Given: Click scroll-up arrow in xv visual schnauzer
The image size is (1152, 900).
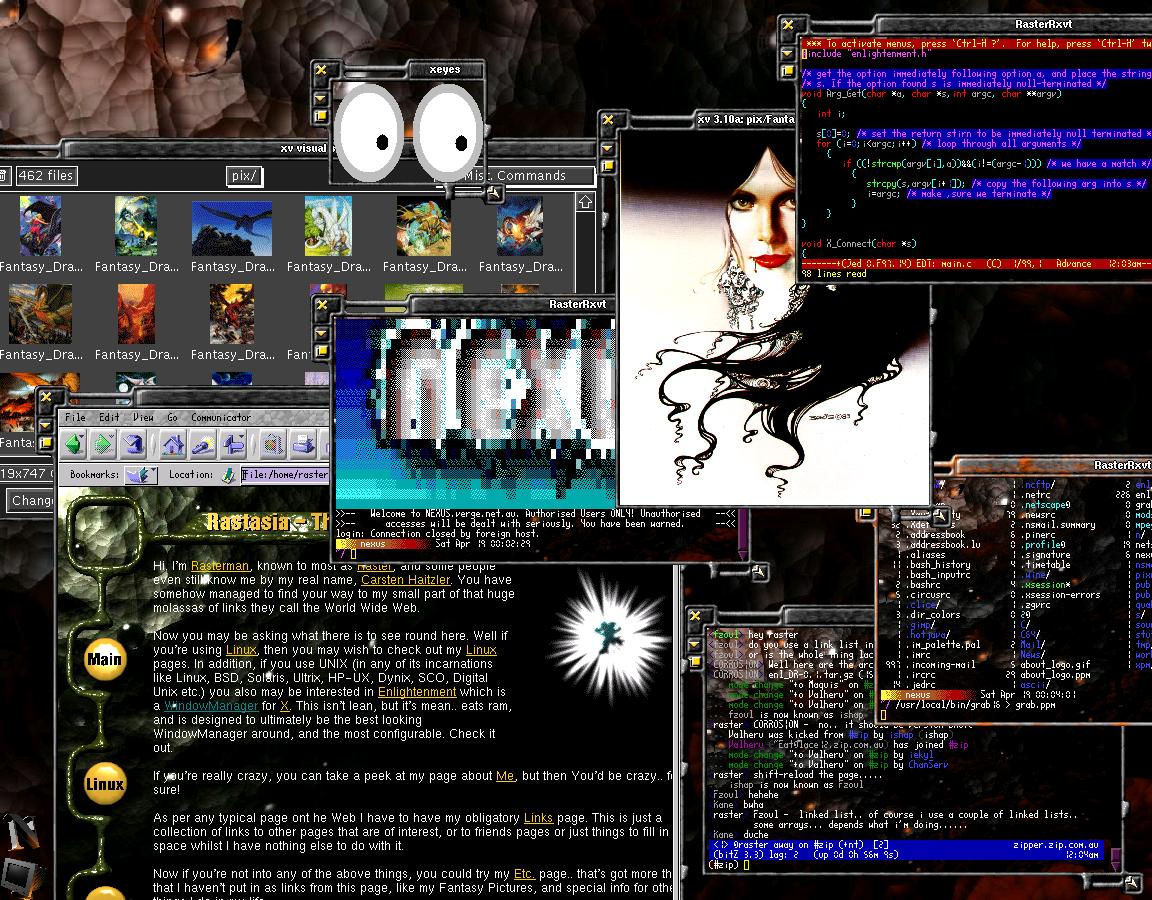Looking at the screenshot, I should click(x=585, y=202).
